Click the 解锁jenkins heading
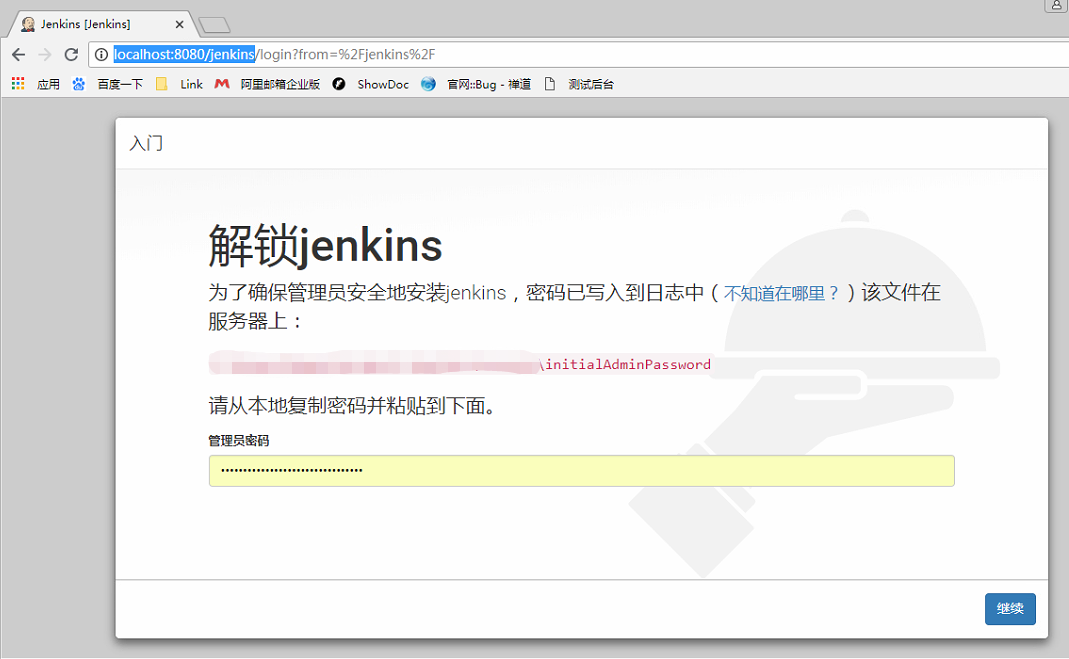 pyautogui.click(x=325, y=245)
